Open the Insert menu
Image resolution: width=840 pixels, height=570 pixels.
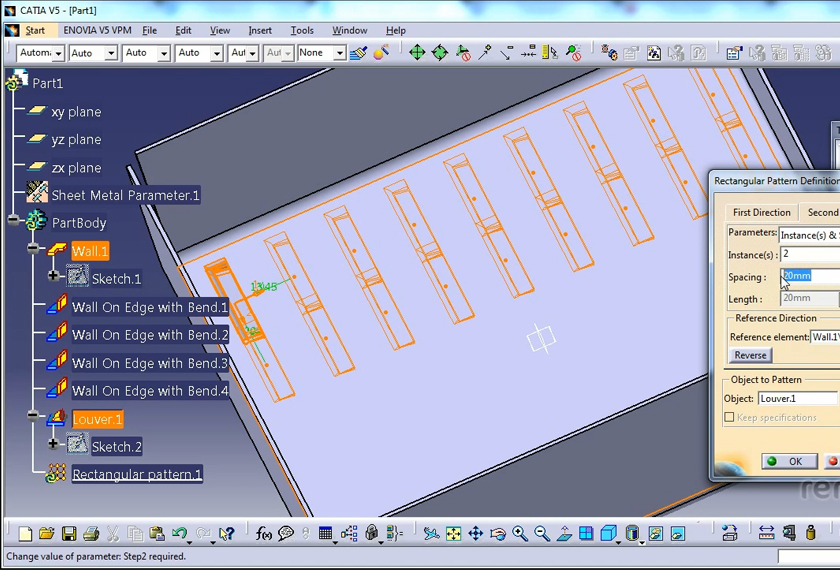click(260, 30)
